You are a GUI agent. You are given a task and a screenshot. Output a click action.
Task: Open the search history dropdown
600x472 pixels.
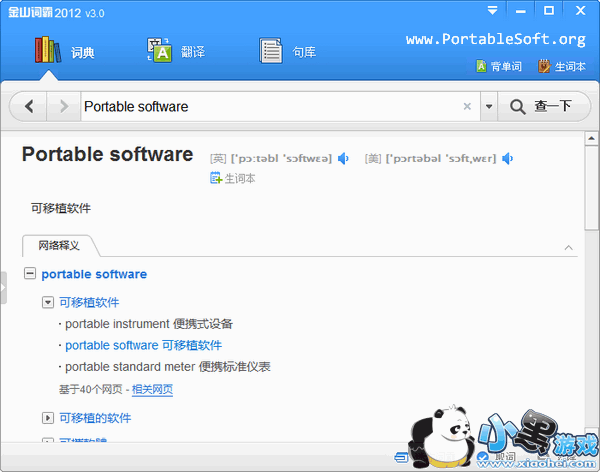pyautogui.click(x=489, y=106)
